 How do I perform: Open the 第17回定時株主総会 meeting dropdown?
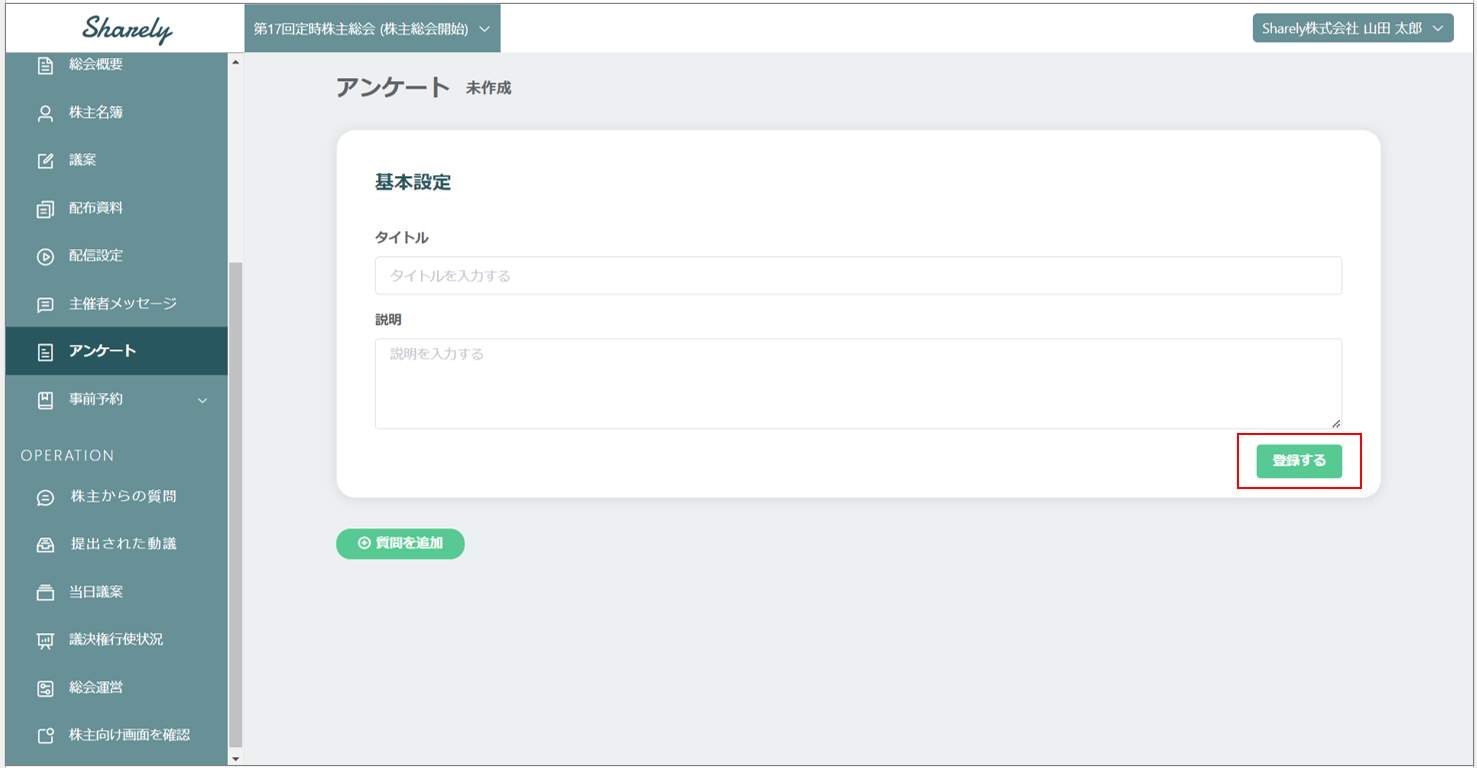point(372,29)
